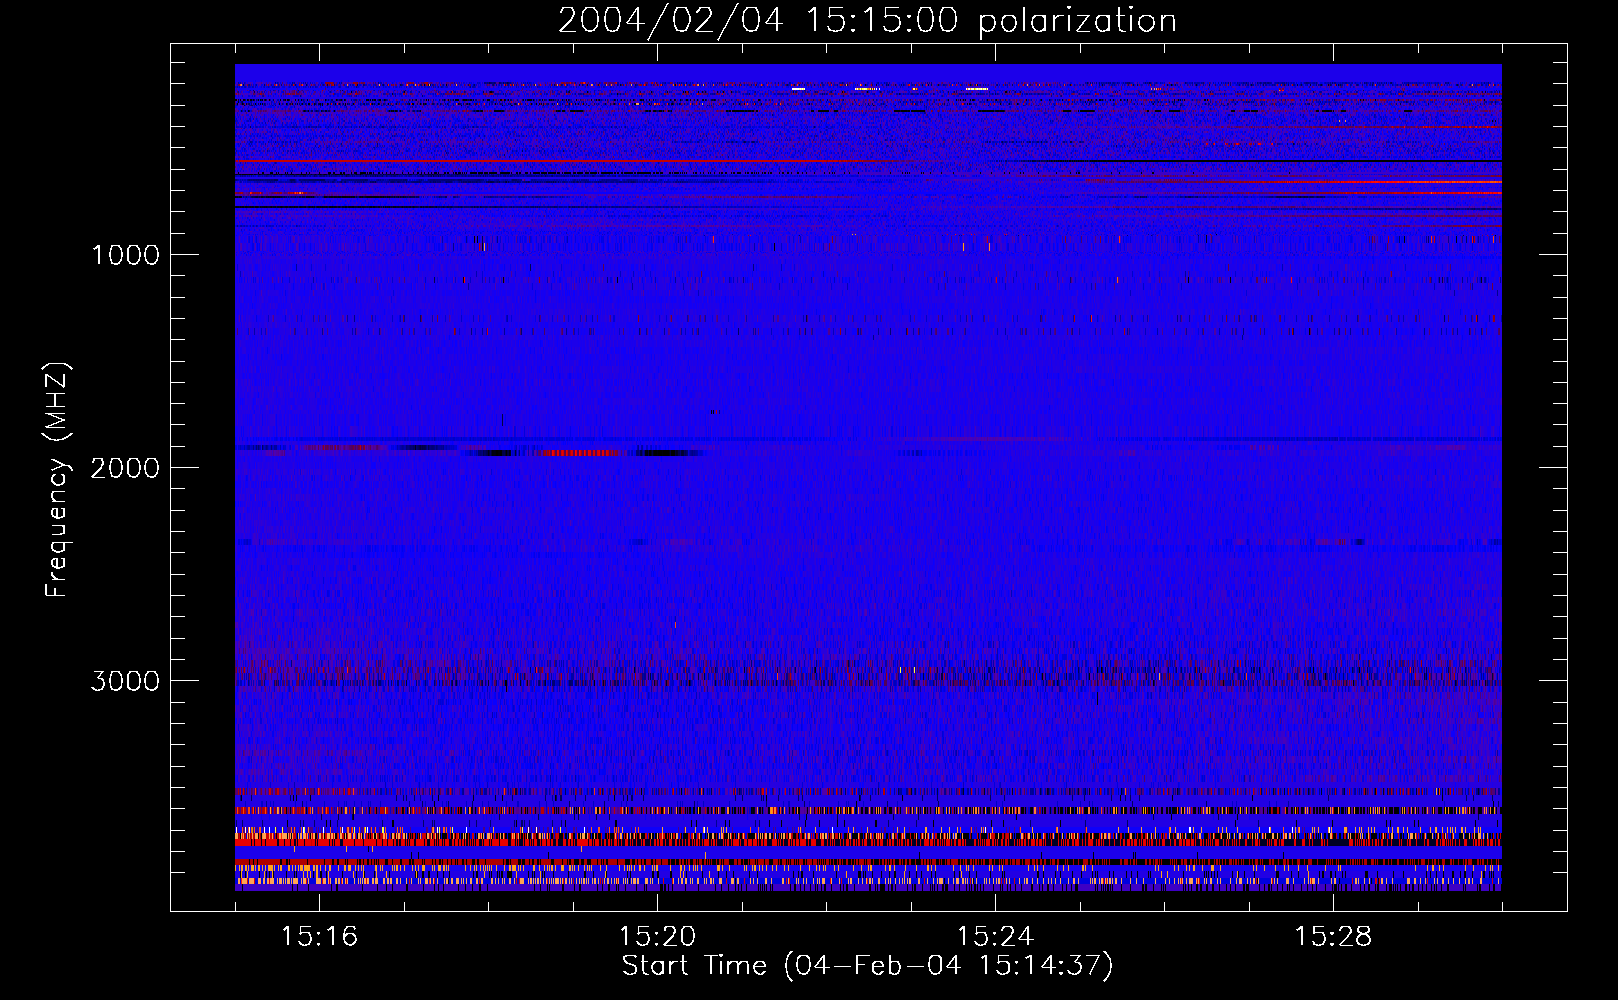Click the plot title '2004/02/04 15:15:00 polarization'
Image resolution: width=1618 pixels, height=1000 pixels.
pos(867,21)
